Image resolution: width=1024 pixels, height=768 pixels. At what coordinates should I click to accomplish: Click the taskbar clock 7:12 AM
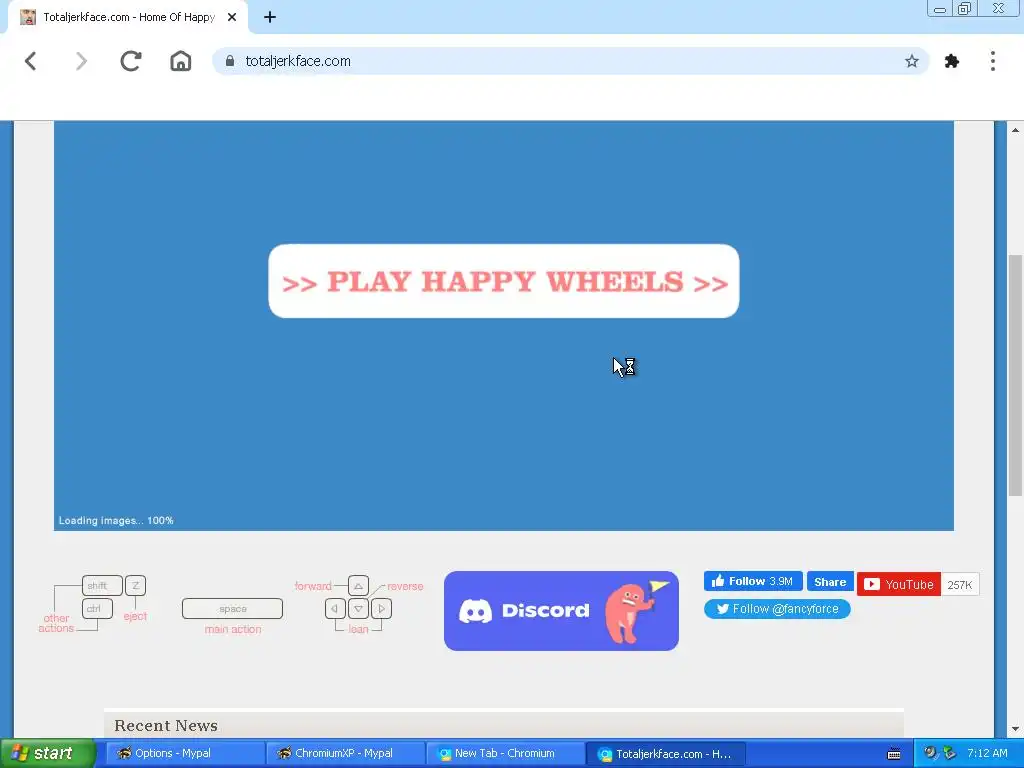pos(987,753)
